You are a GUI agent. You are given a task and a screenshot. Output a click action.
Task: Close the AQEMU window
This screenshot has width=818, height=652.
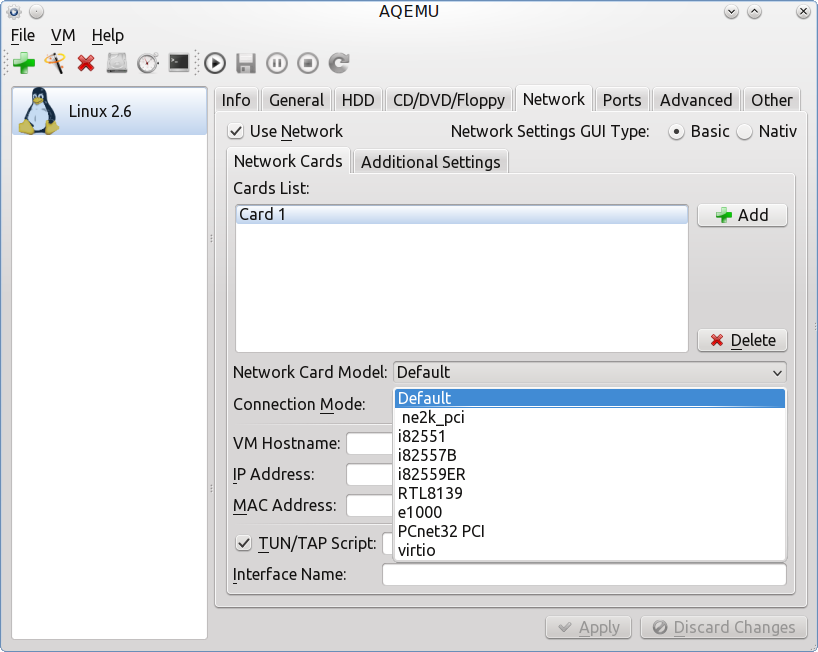coord(803,11)
